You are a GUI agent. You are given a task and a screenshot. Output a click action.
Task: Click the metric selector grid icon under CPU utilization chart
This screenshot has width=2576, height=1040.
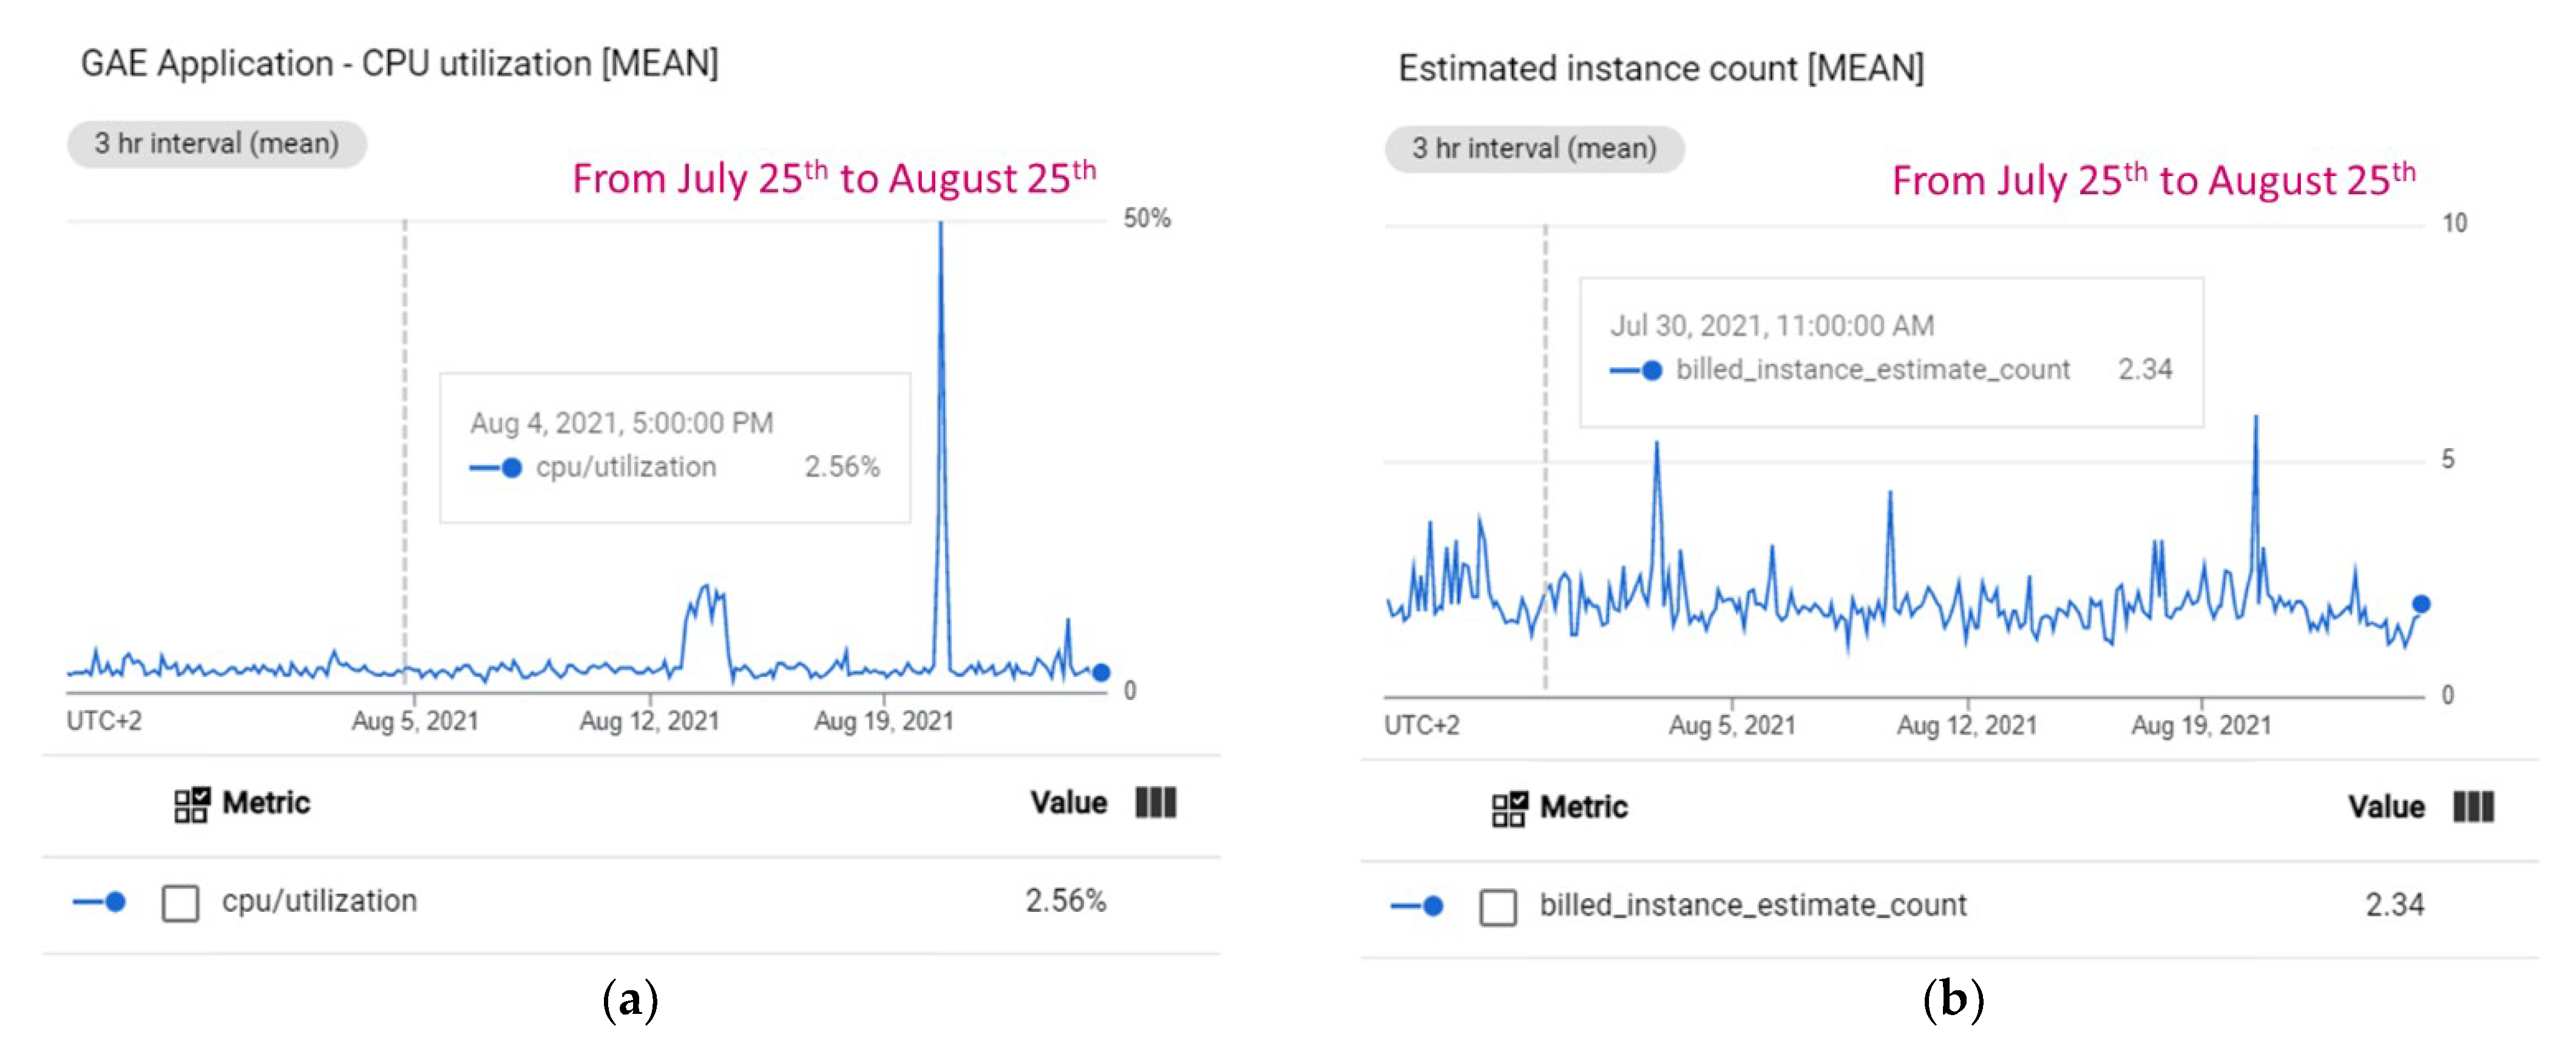[191, 803]
